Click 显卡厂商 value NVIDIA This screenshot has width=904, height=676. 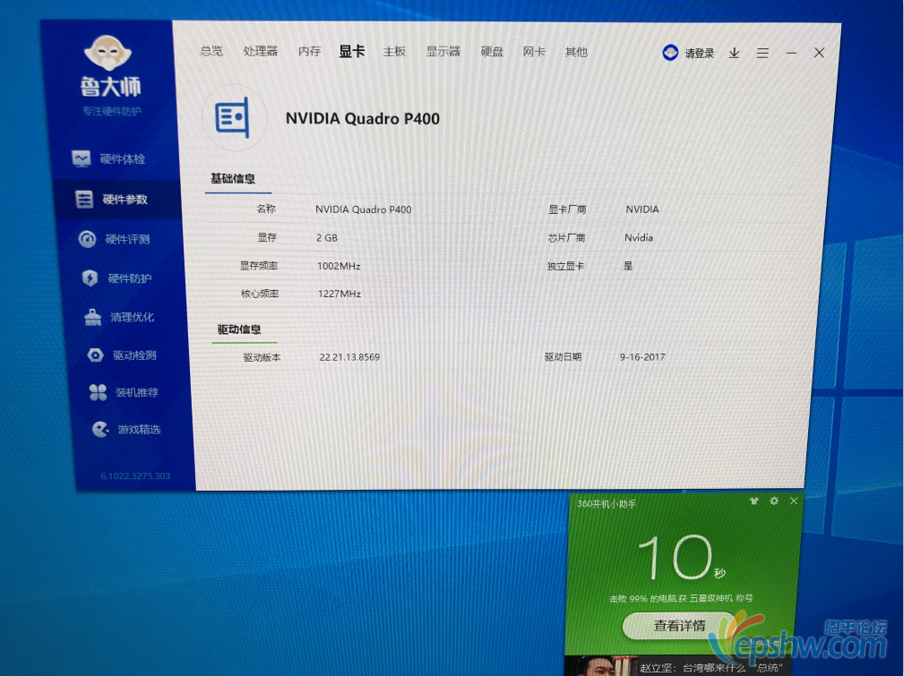point(642,209)
